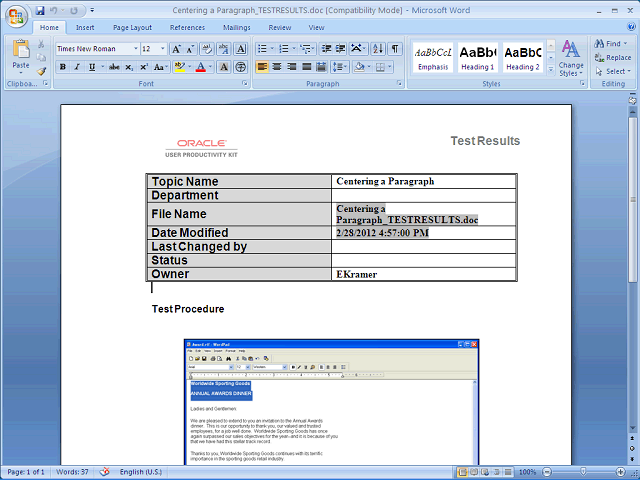Open the Mailings tab

pyautogui.click(x=237, y=27)
